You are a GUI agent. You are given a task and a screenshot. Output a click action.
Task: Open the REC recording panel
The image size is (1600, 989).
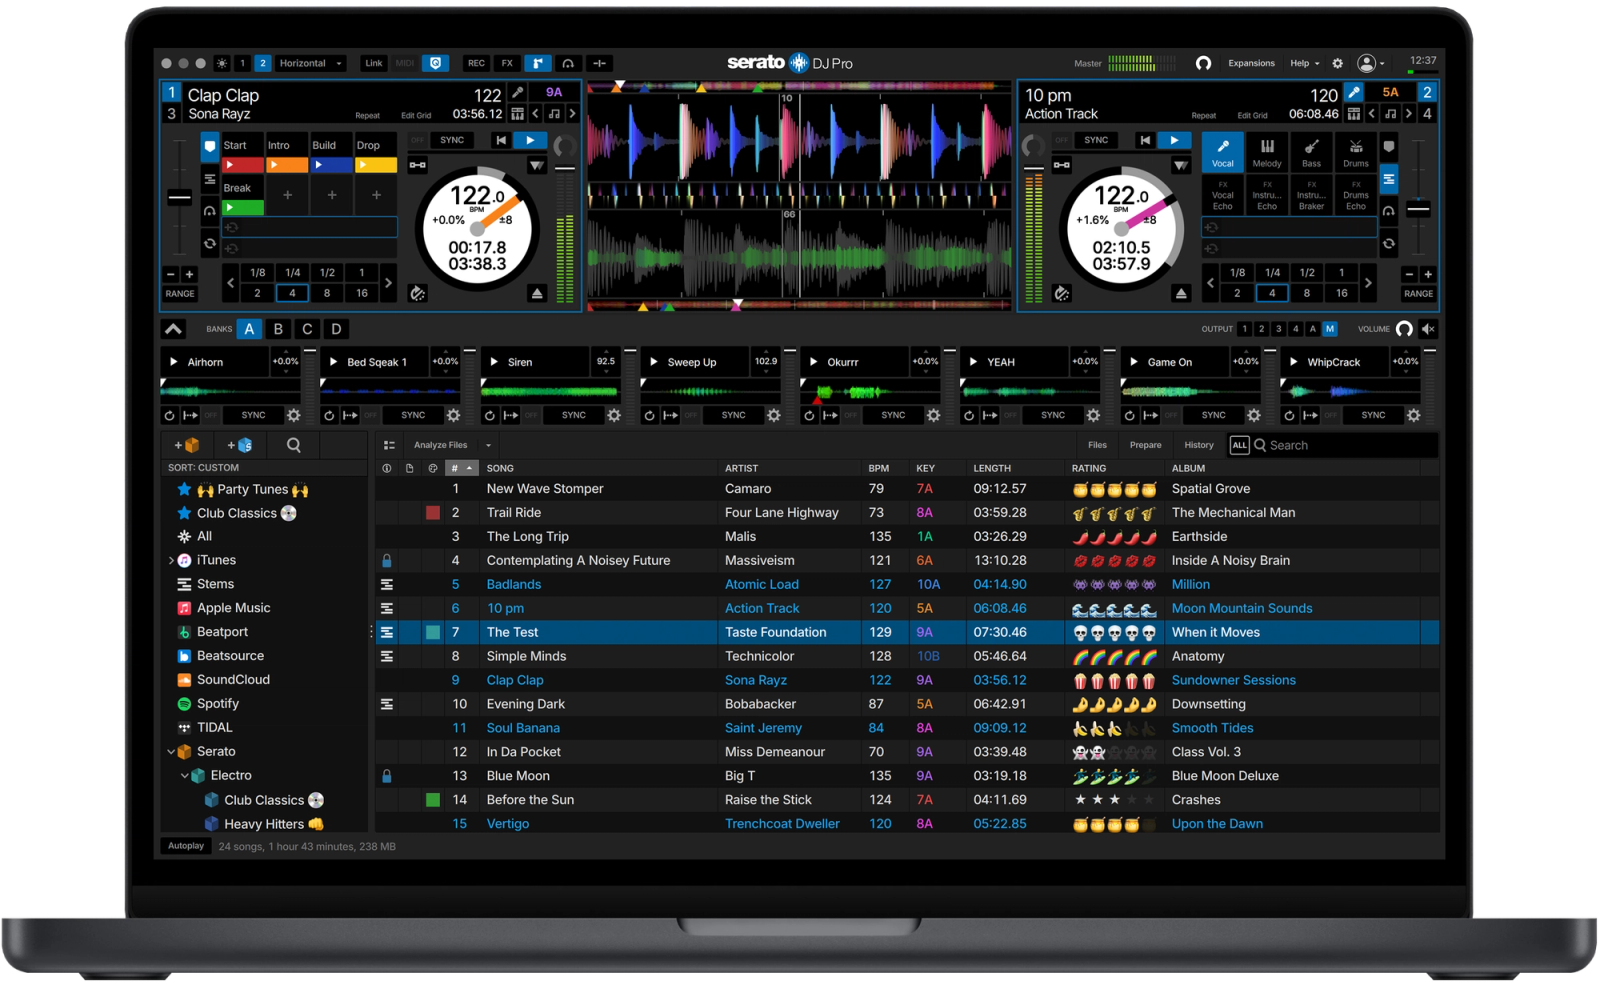pyautogui.click(x=476, y=62)
